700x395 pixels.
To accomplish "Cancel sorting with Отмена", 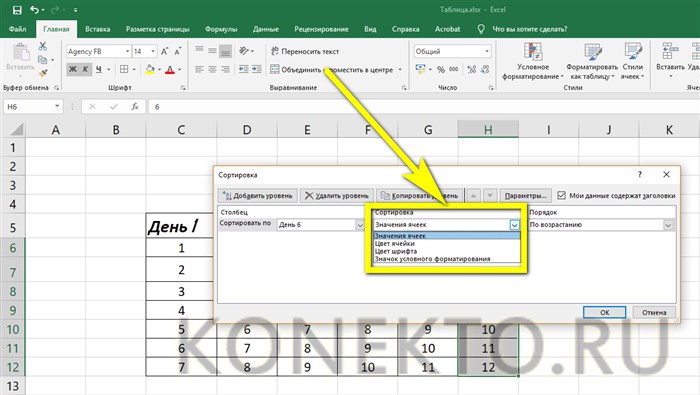I will point(654,312).
